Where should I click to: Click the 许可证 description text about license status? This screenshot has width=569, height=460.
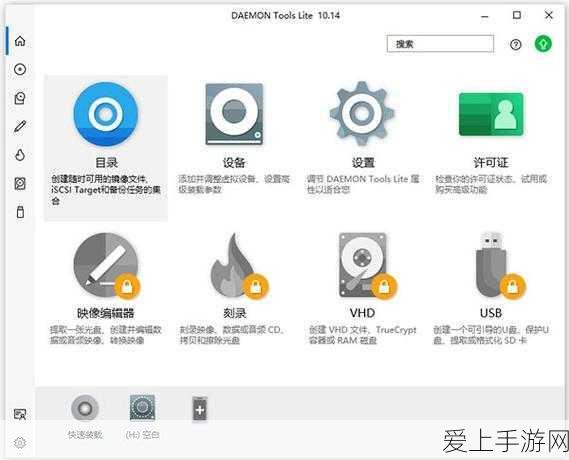click(491, 184)
